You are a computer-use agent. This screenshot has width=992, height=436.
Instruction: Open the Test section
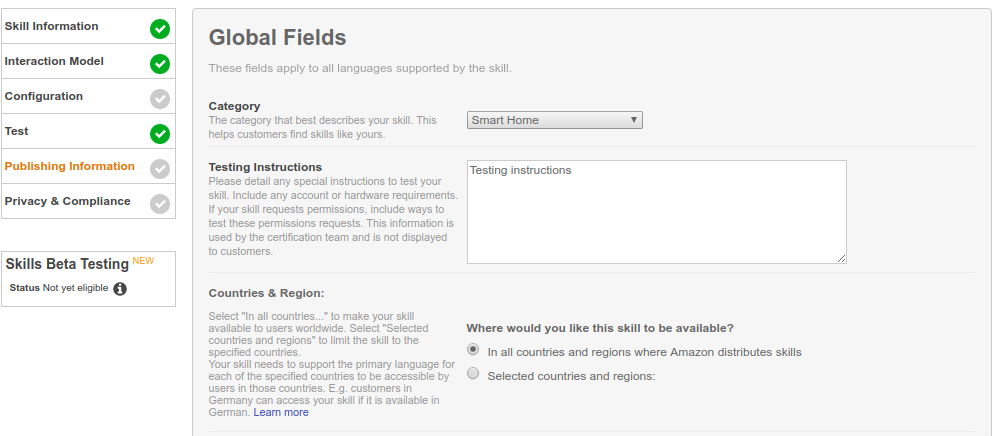[x=17, y=131]
